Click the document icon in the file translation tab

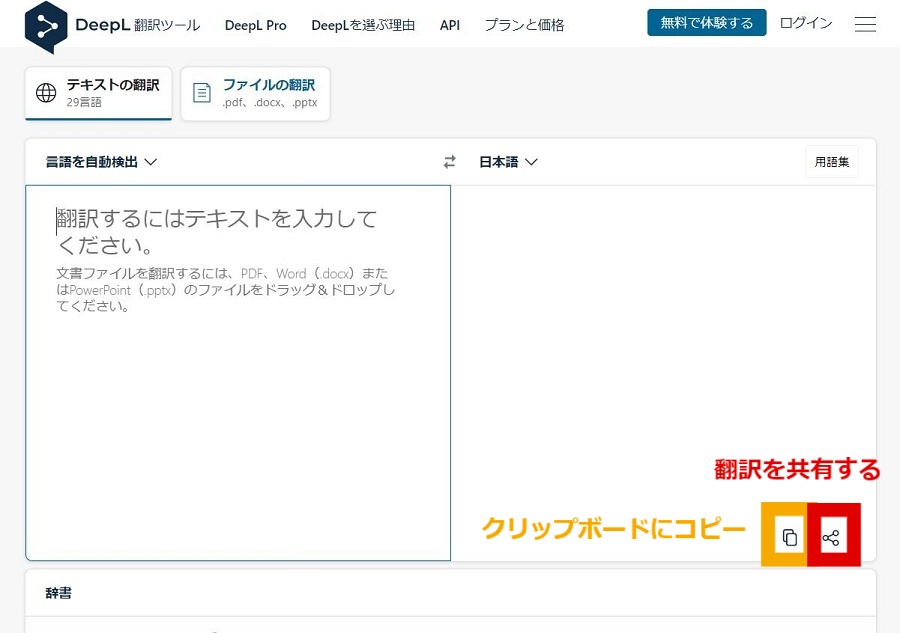(201, 92)
